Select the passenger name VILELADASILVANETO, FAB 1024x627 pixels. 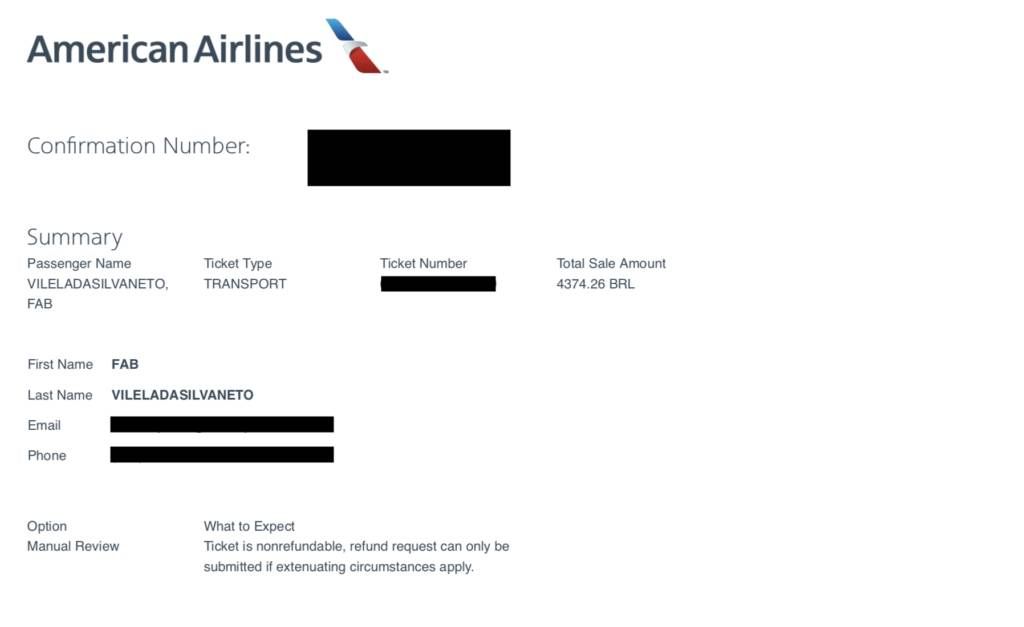[97, 294]
